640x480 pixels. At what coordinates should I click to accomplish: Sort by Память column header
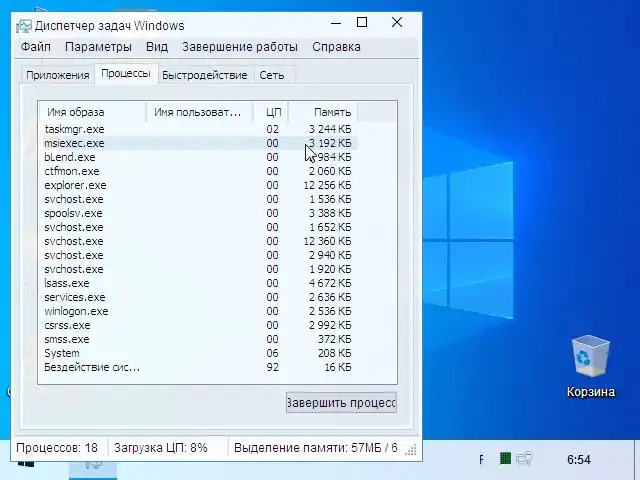coord(323,112)
